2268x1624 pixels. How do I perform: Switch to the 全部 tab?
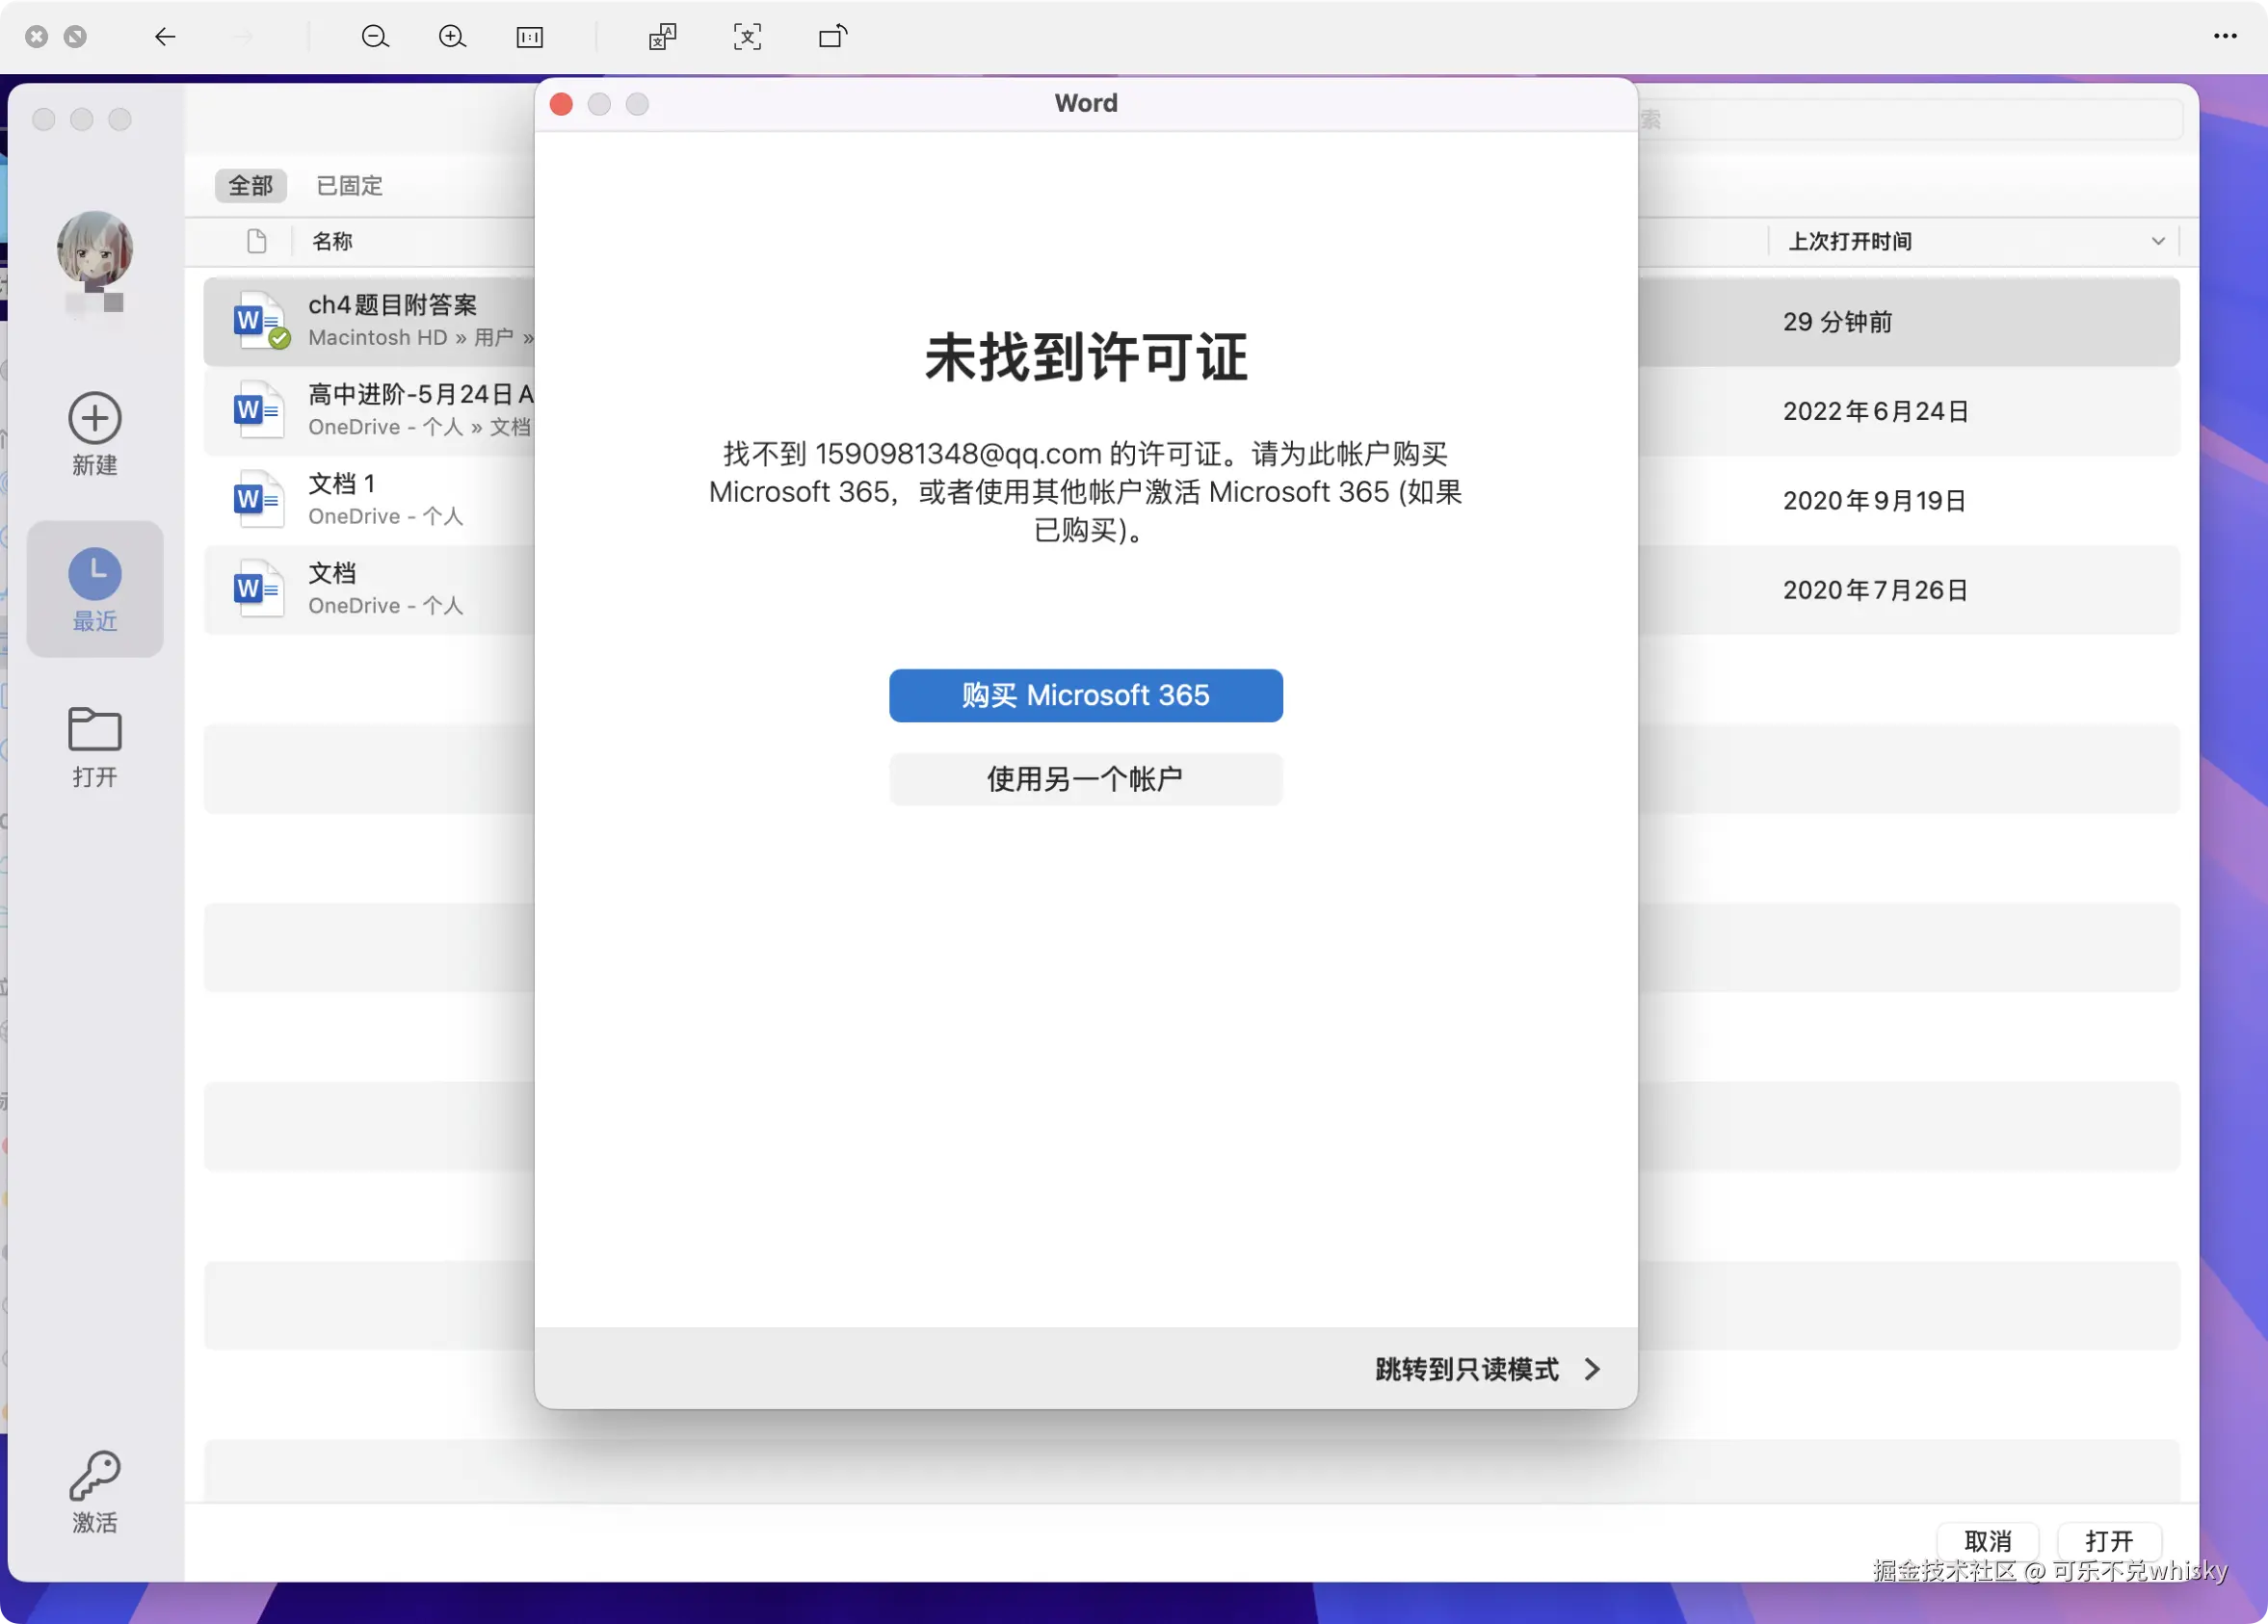tap(250, 186)
